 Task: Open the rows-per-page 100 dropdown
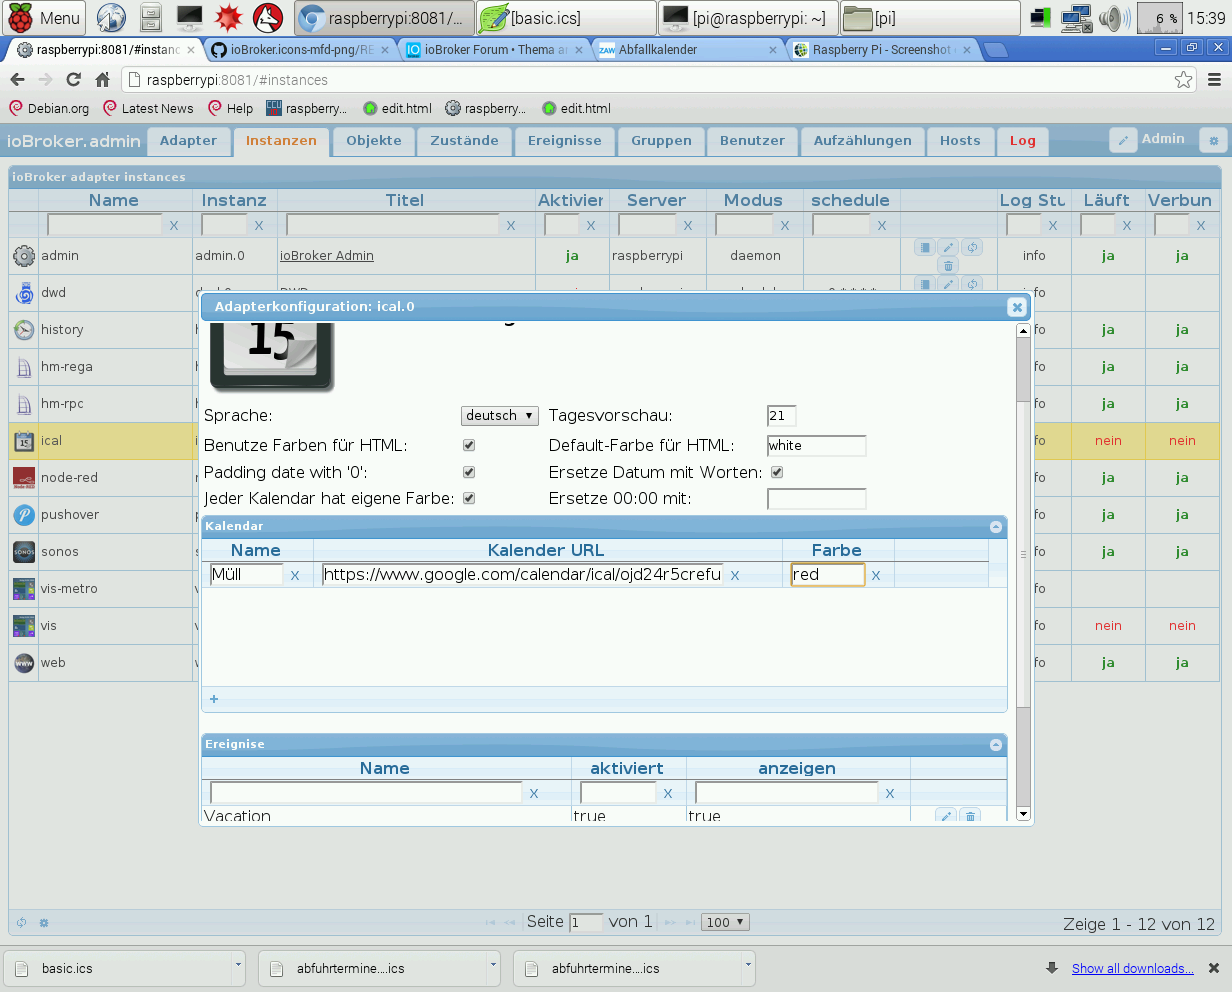click(726, 922)
